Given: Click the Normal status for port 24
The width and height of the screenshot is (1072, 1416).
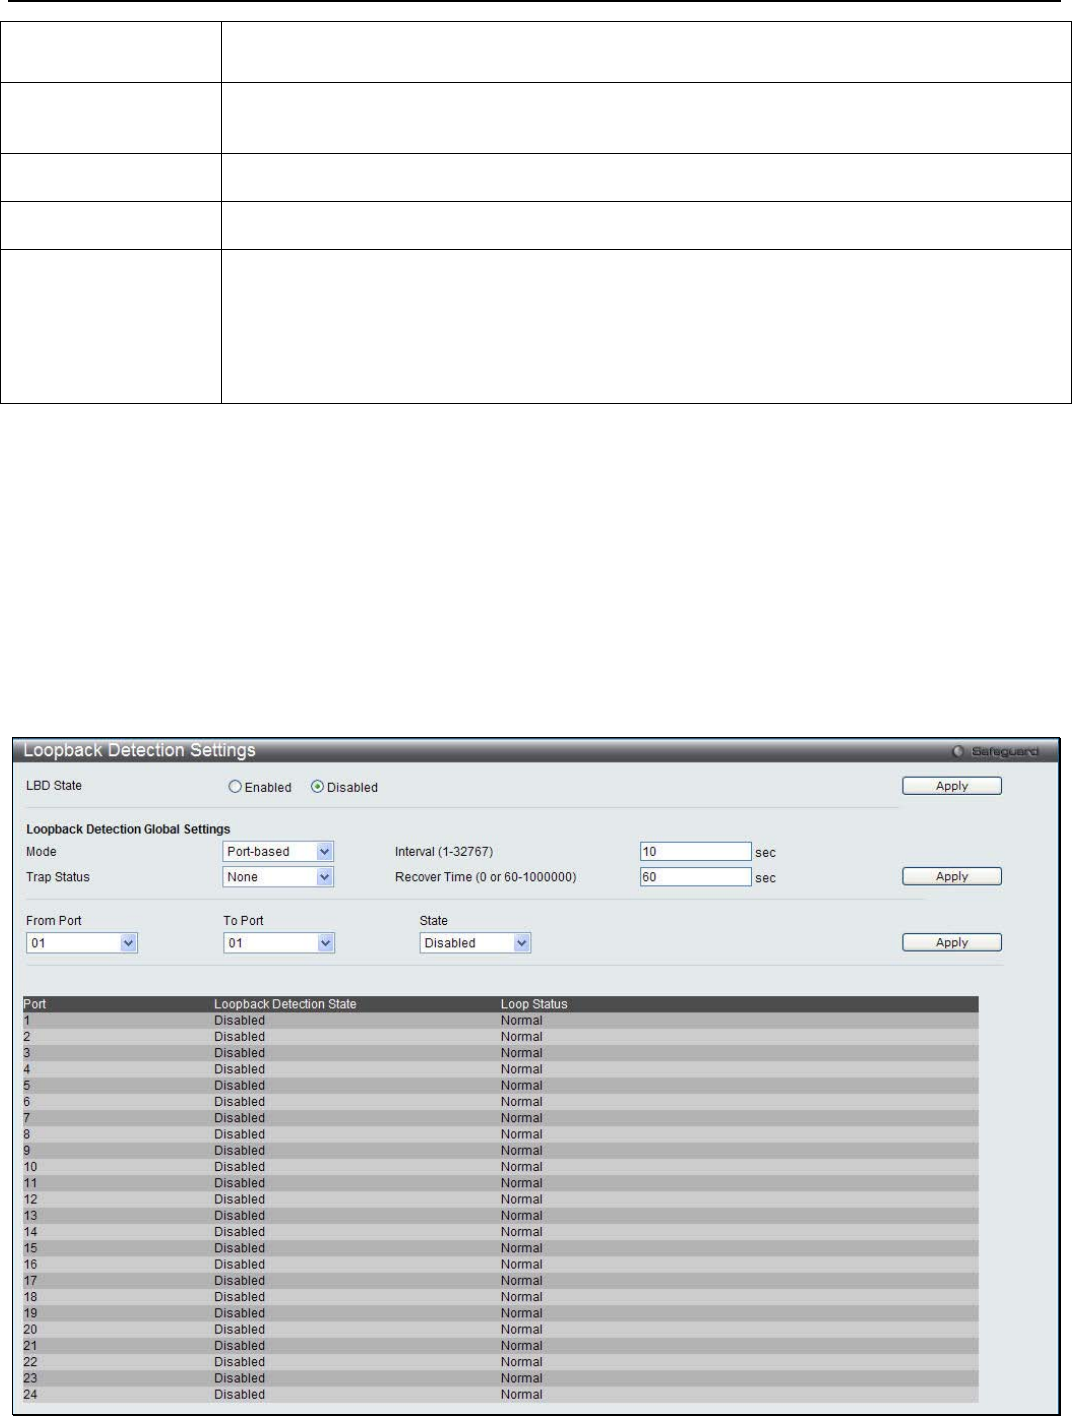Looking at the screenshot, I should coord(522,1395).
